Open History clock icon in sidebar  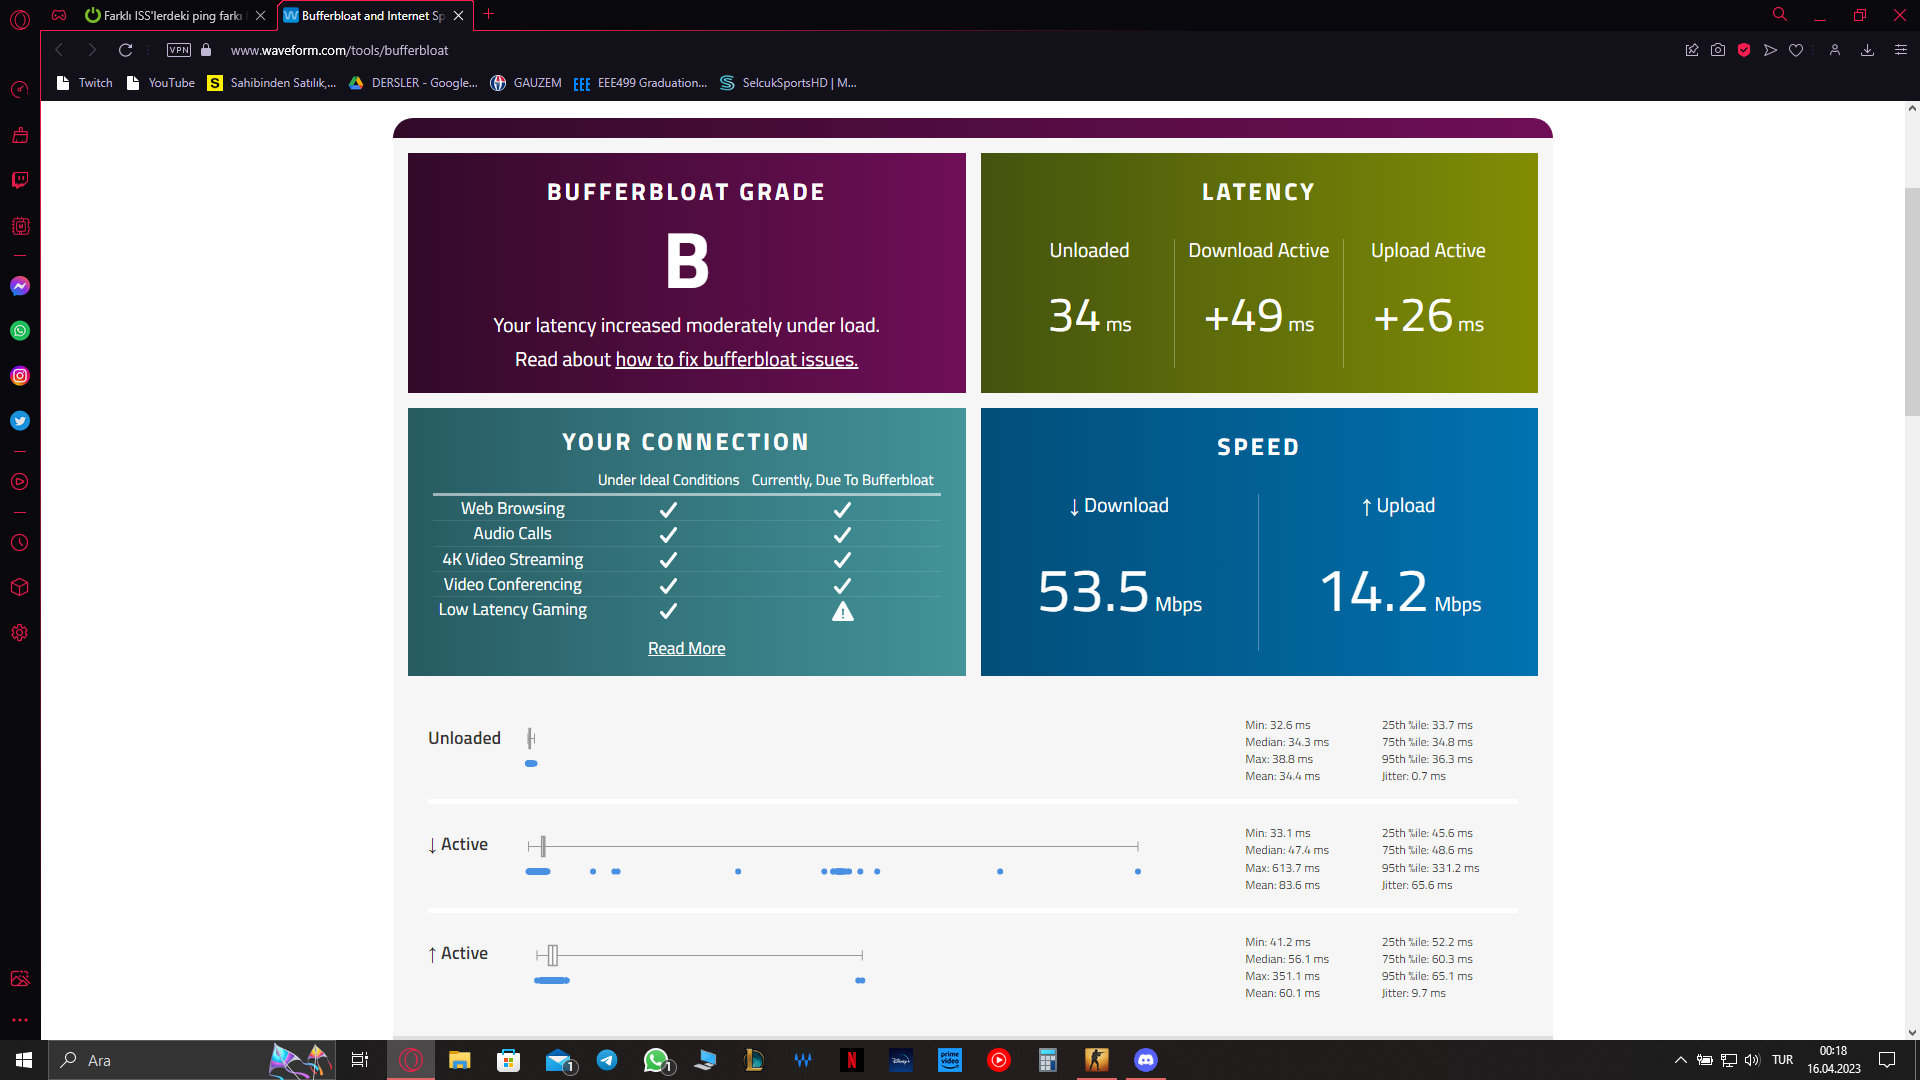tap(20, 543)
